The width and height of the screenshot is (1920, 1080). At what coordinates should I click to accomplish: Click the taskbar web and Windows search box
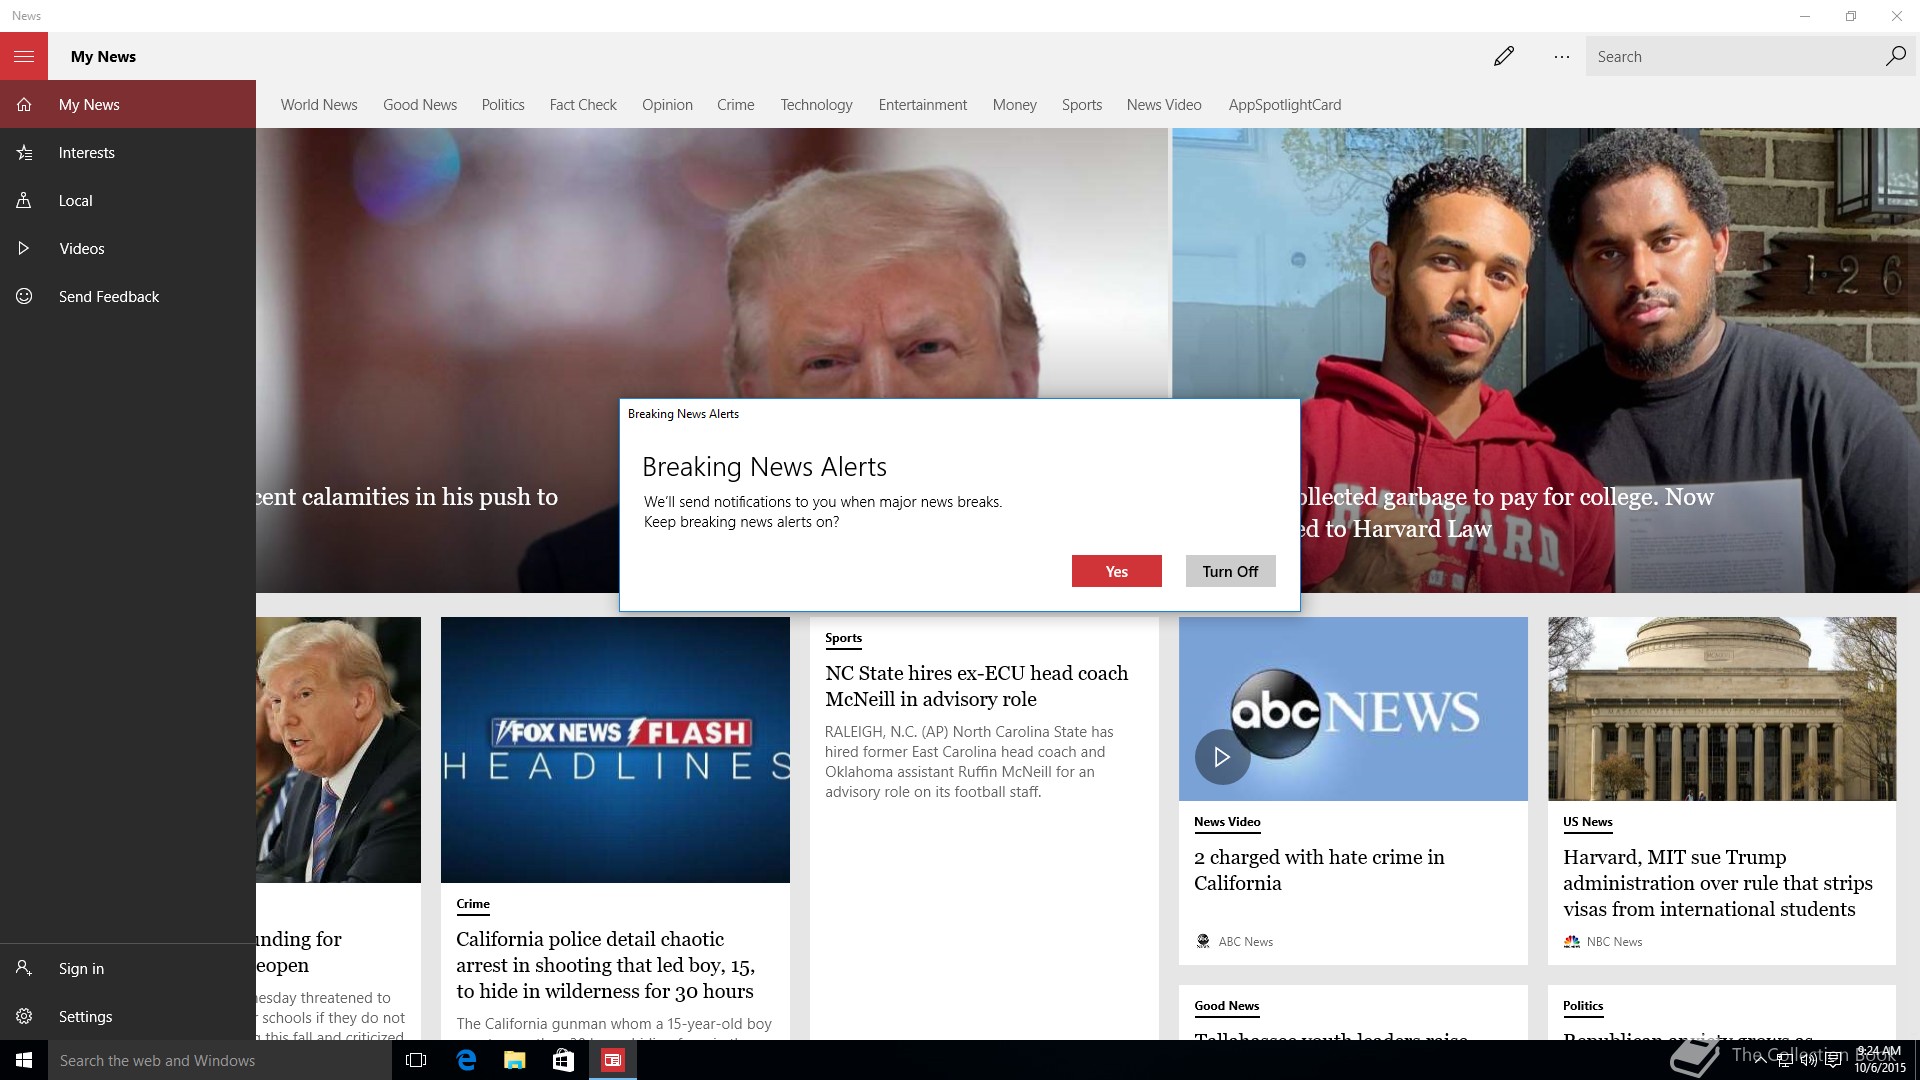[x=220, y=1060]
